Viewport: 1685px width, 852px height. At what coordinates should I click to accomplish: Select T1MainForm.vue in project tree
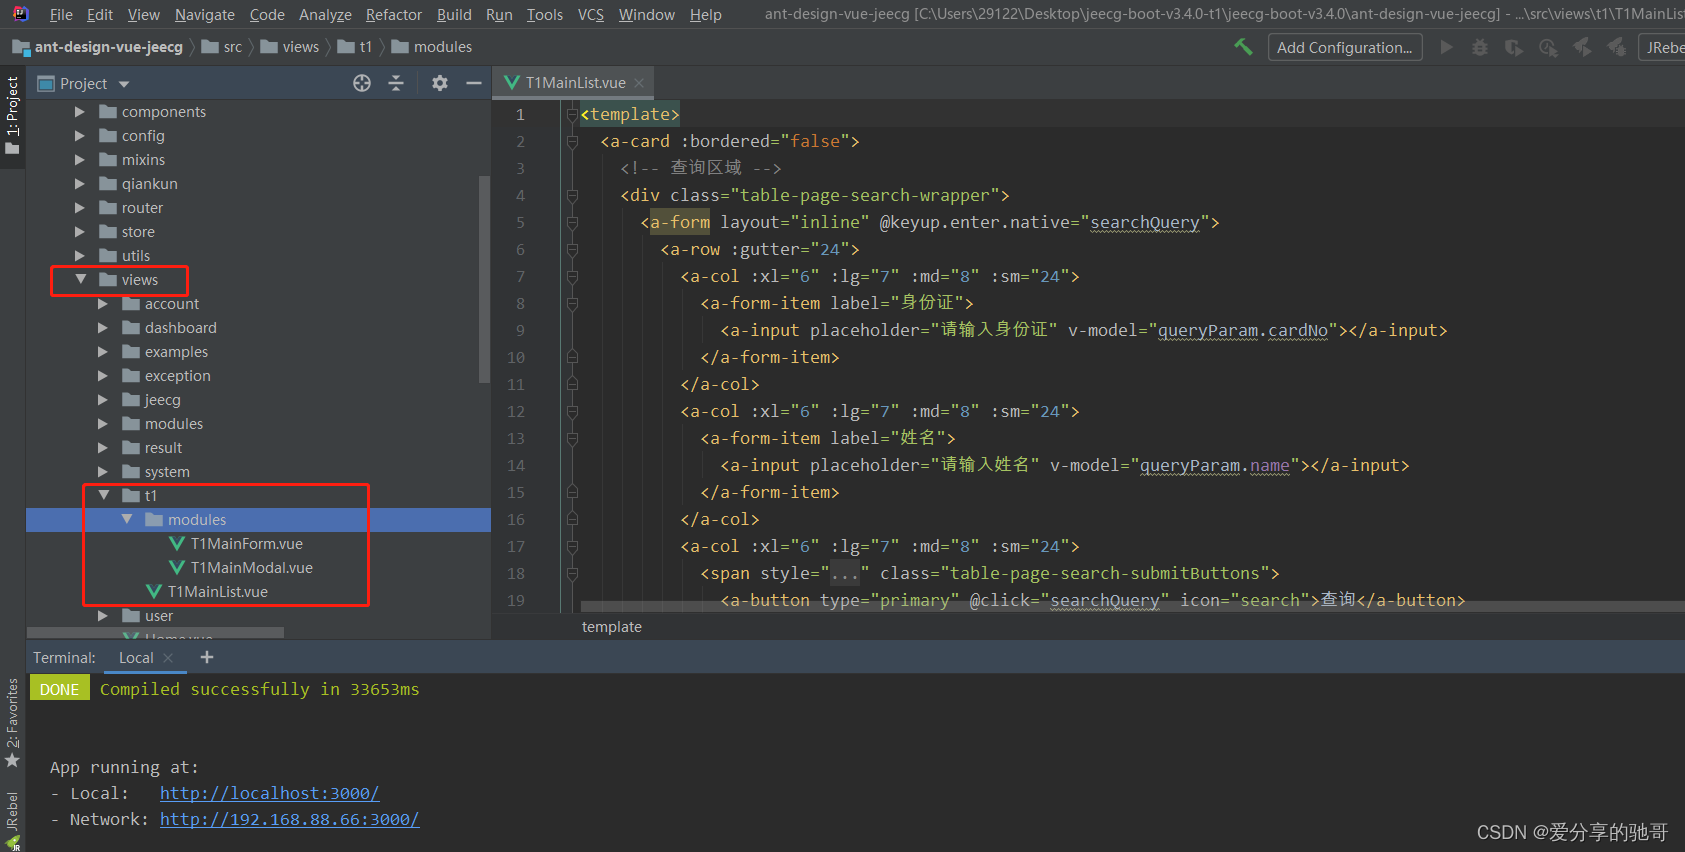tap(246, 544)
